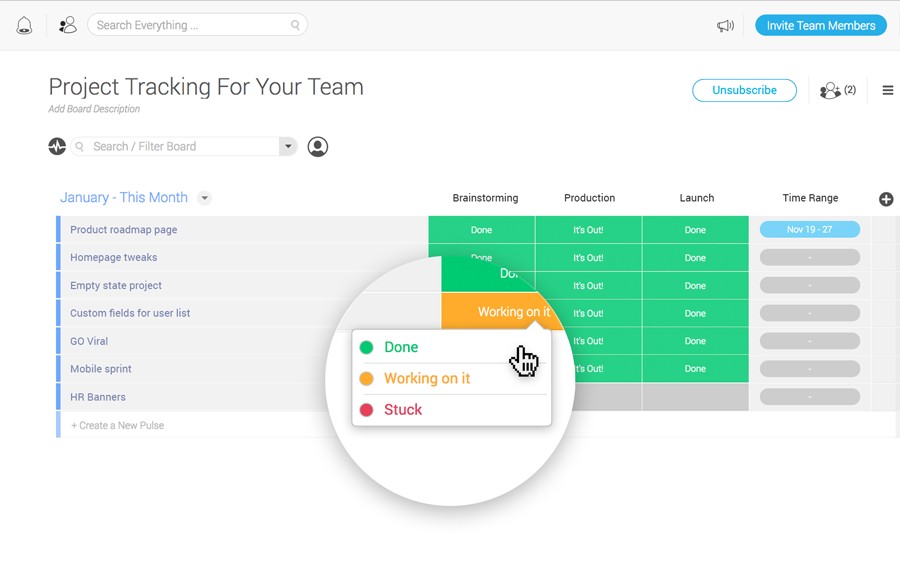This screenshot has height=563, width=900.
Task: Focus the Search Everything field
Action: (x=197, y=25)
